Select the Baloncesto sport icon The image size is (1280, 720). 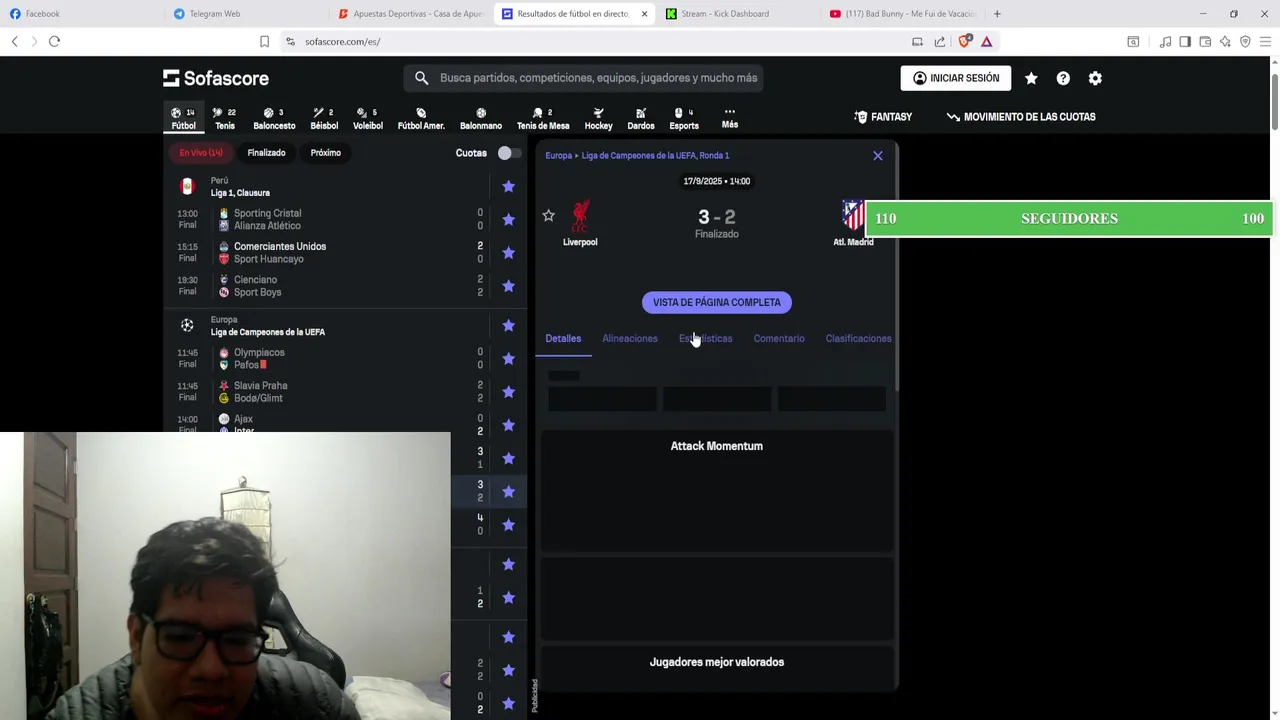[x=274, y=118]
